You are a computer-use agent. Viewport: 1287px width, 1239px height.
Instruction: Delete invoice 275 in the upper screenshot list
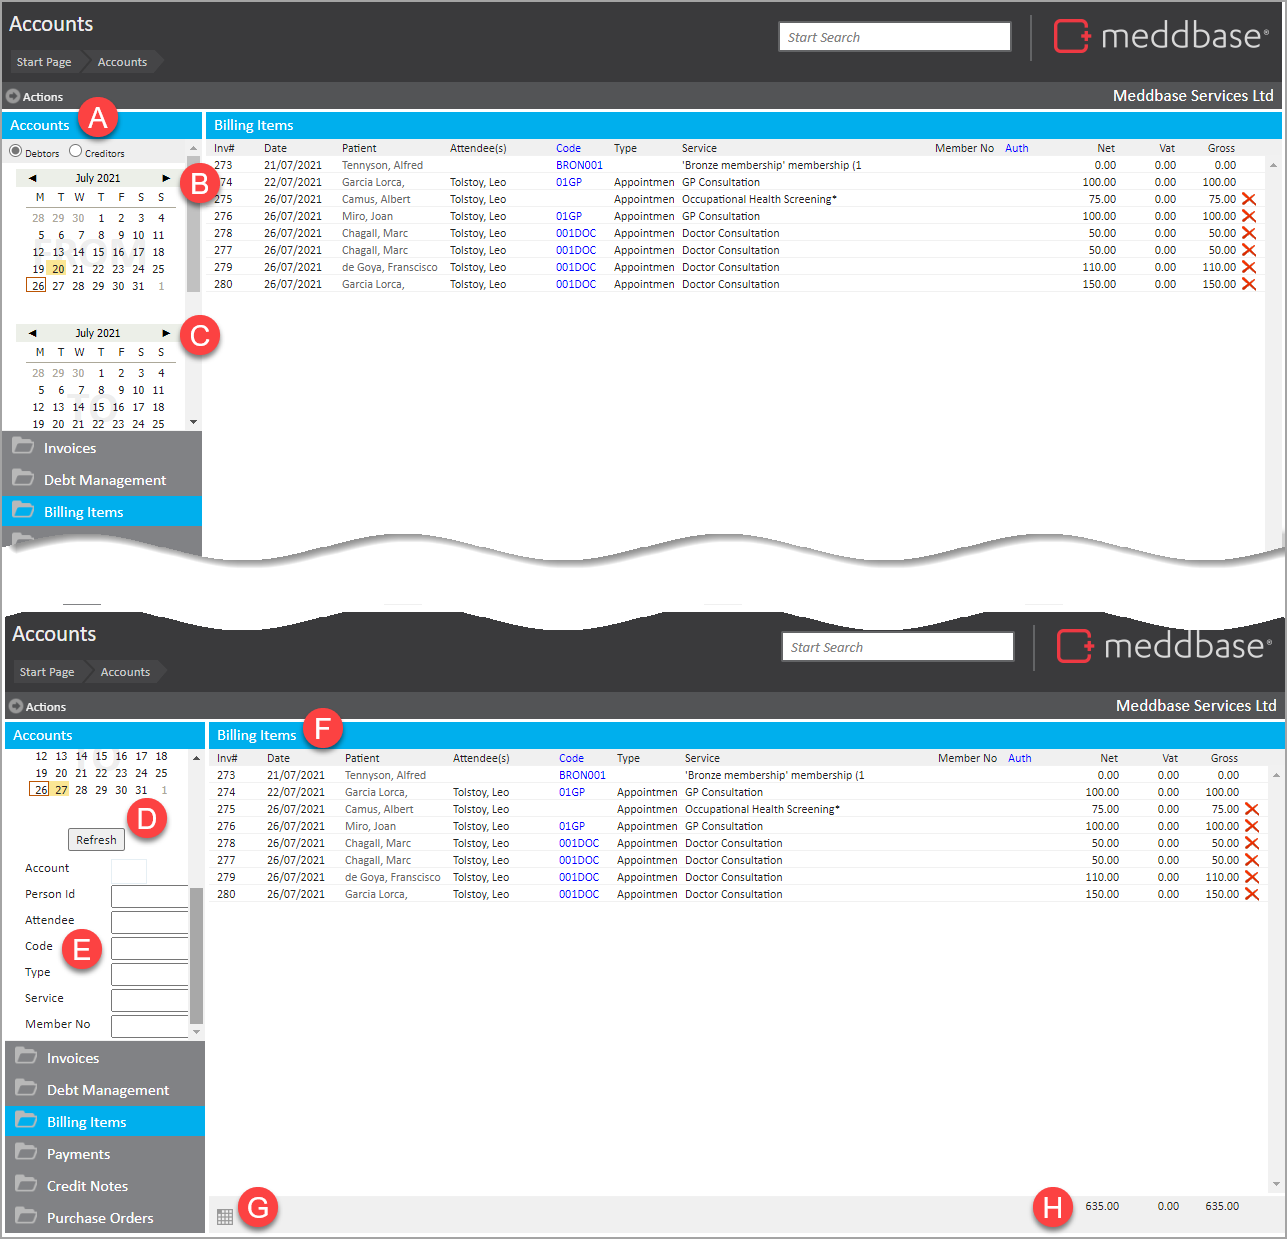pyautogui.click(x=1249, y=199)
